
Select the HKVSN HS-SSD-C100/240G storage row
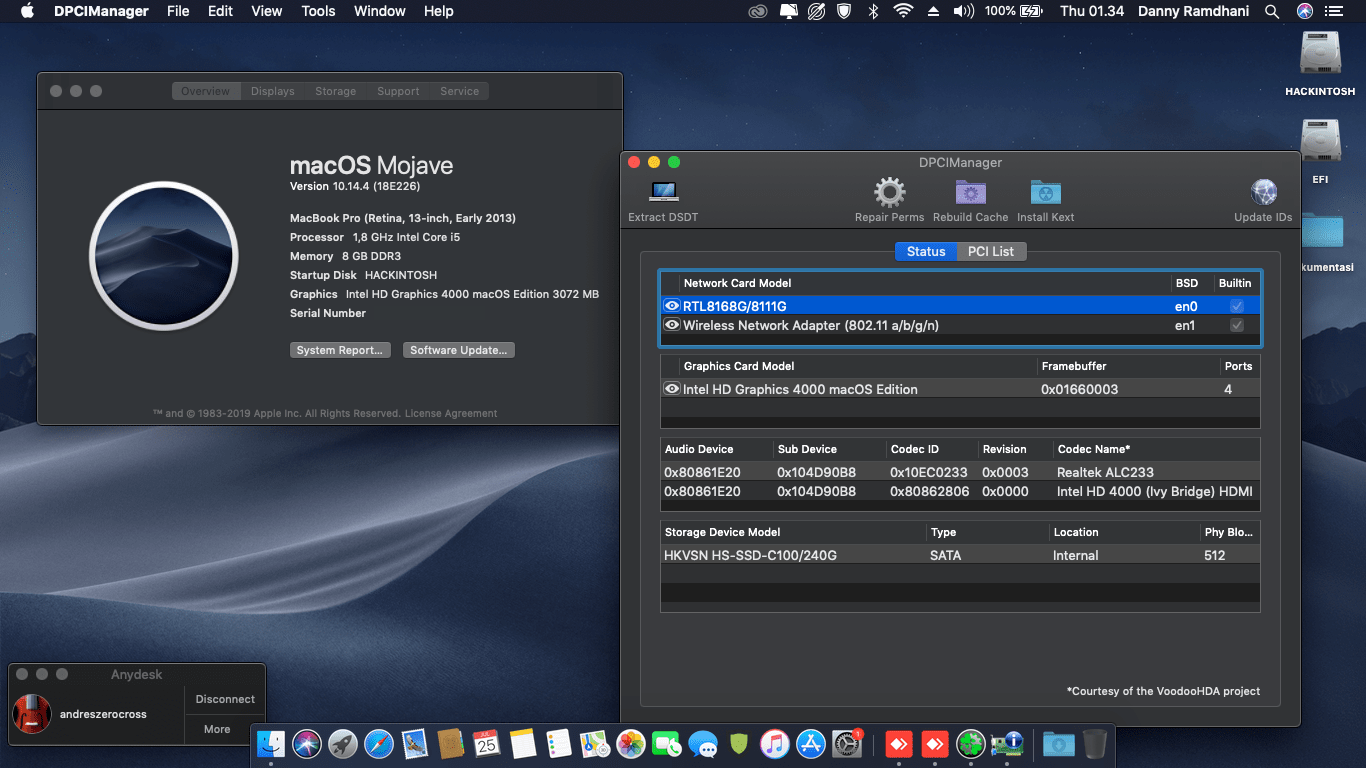pos(960,555)
